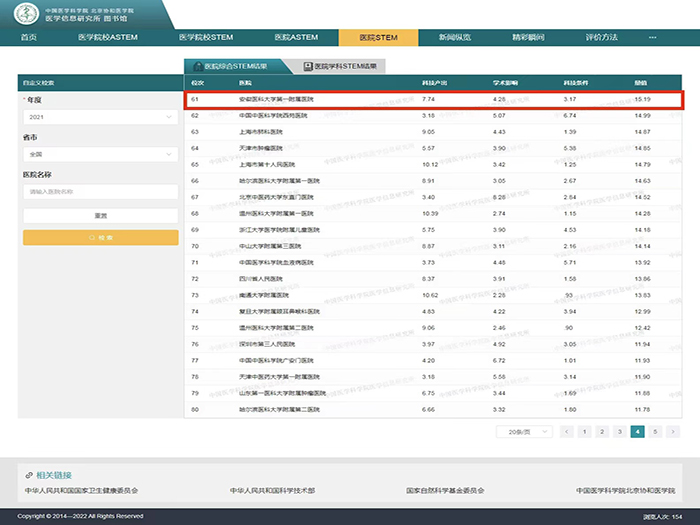
Task: Click the icon on 医院综合STEM结果 tab
Action: [x=197, y=66]
